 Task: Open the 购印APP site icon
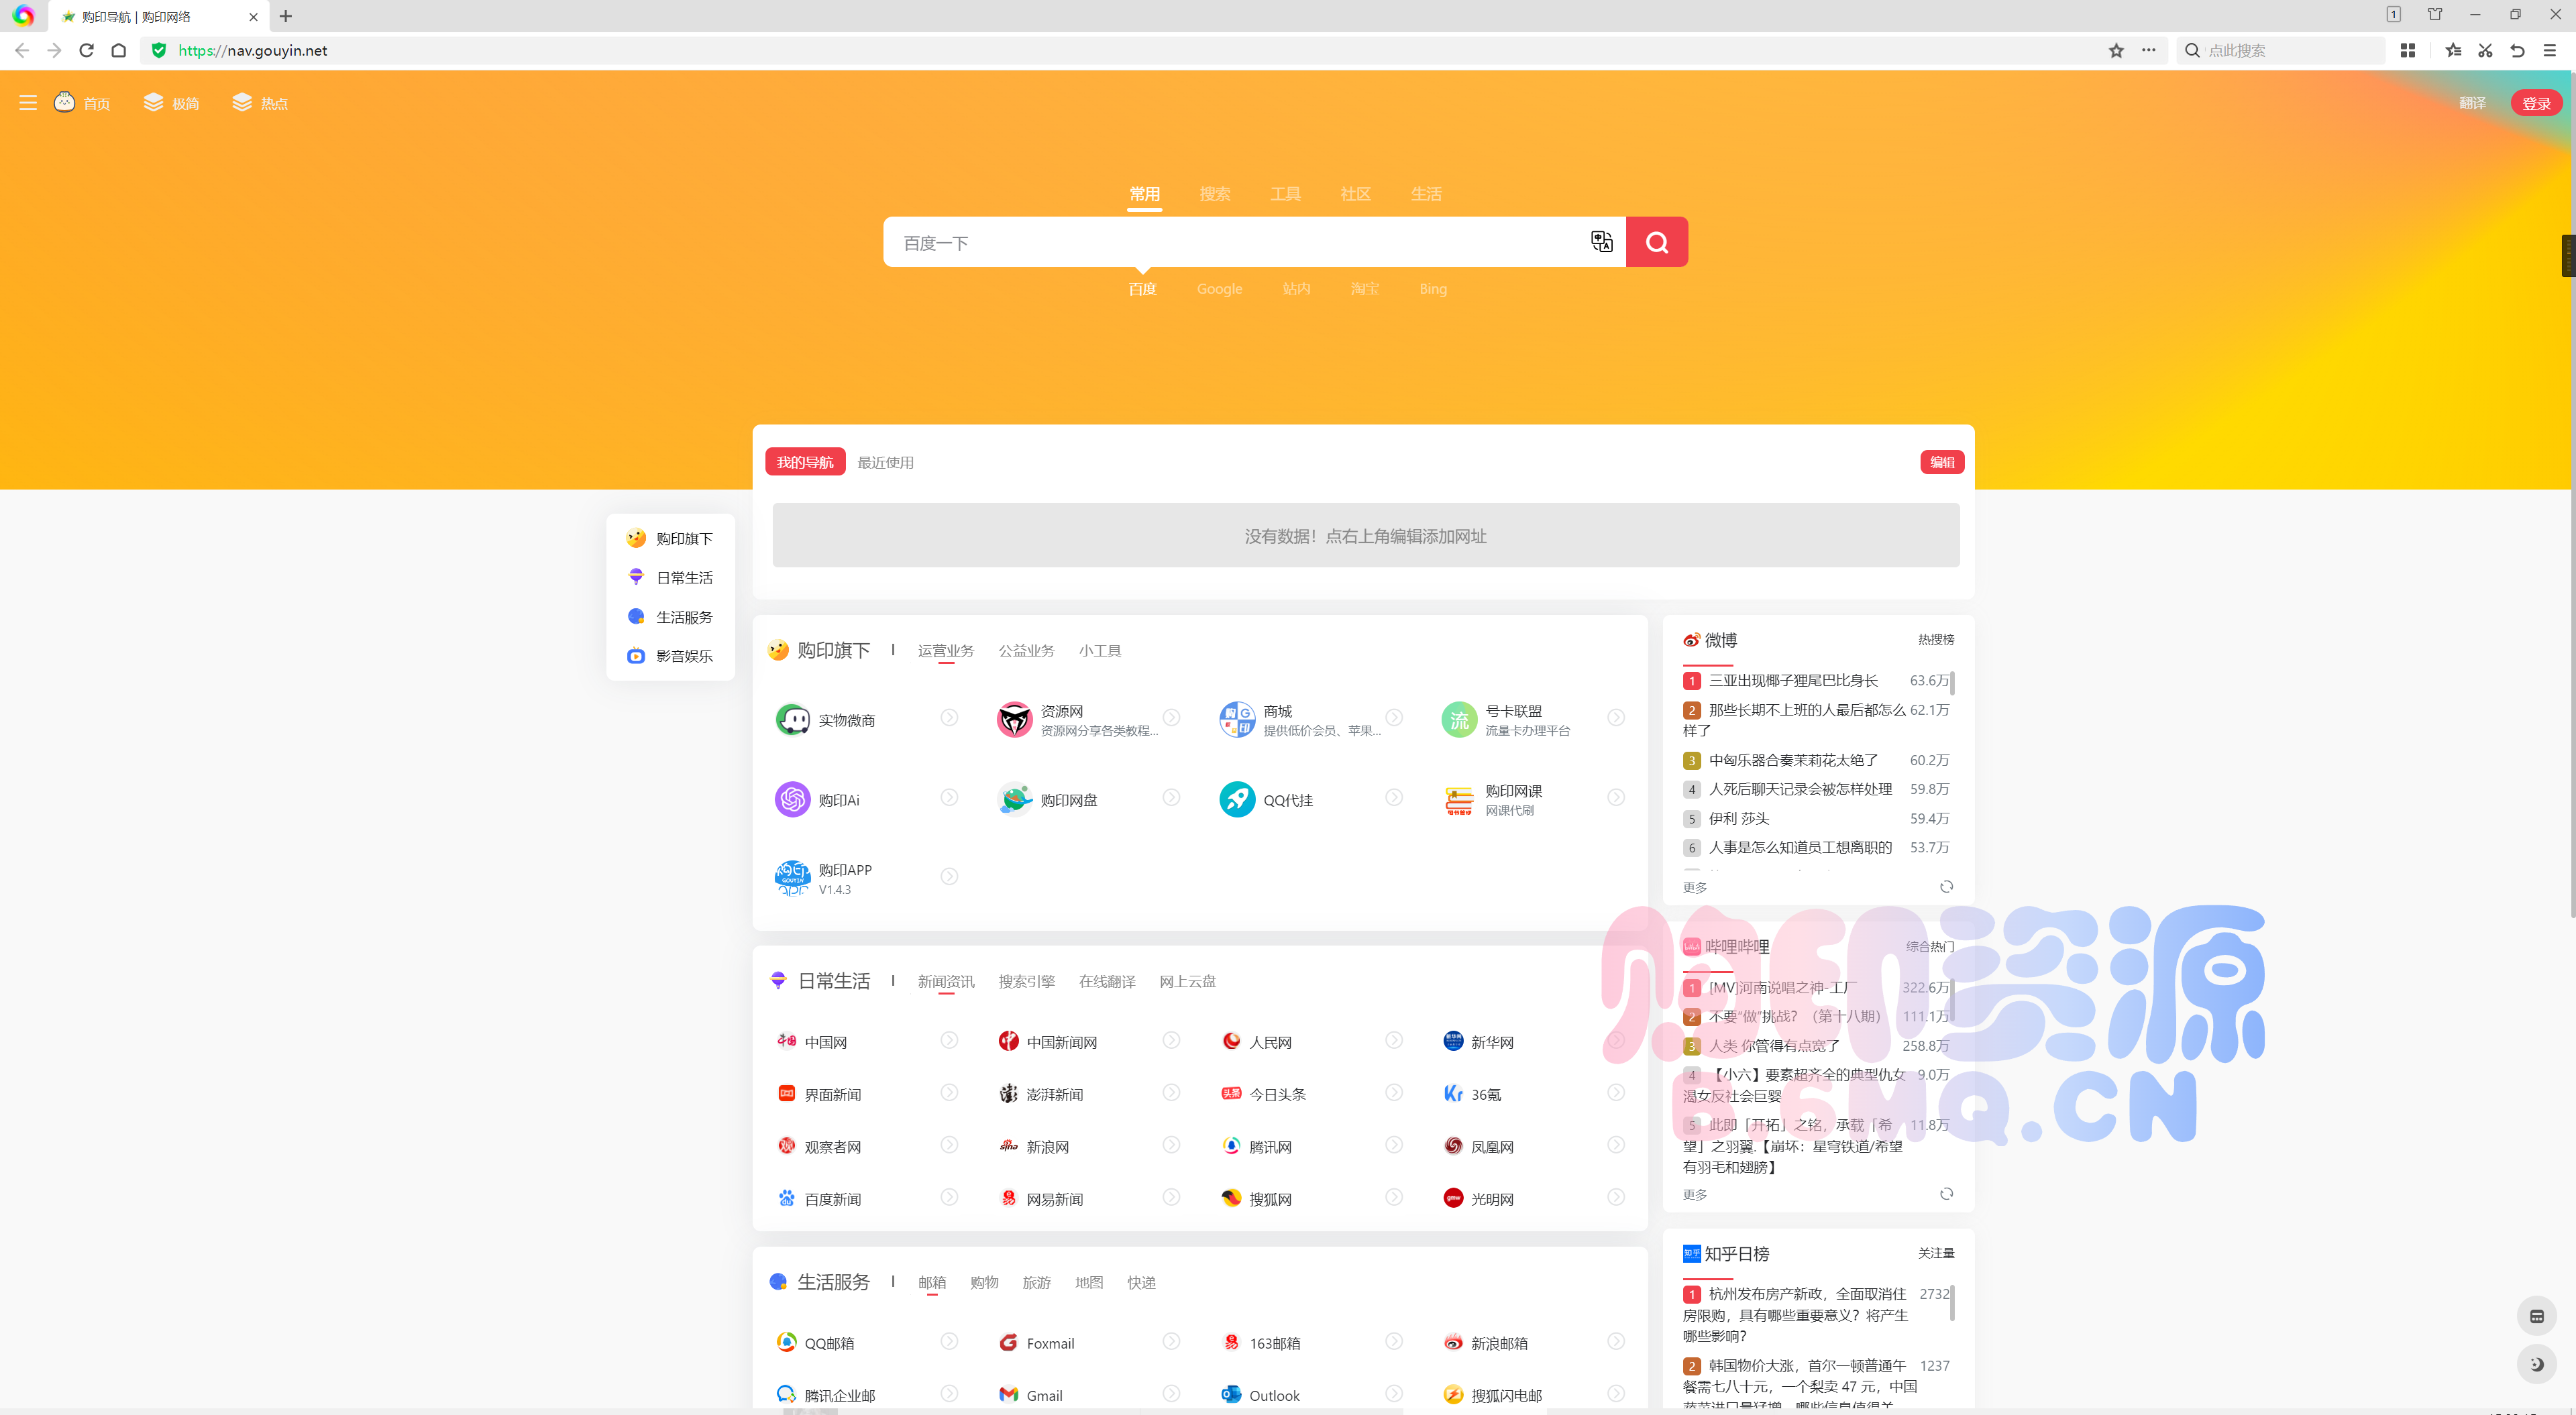pyautogui.click(x=793, y=878)
